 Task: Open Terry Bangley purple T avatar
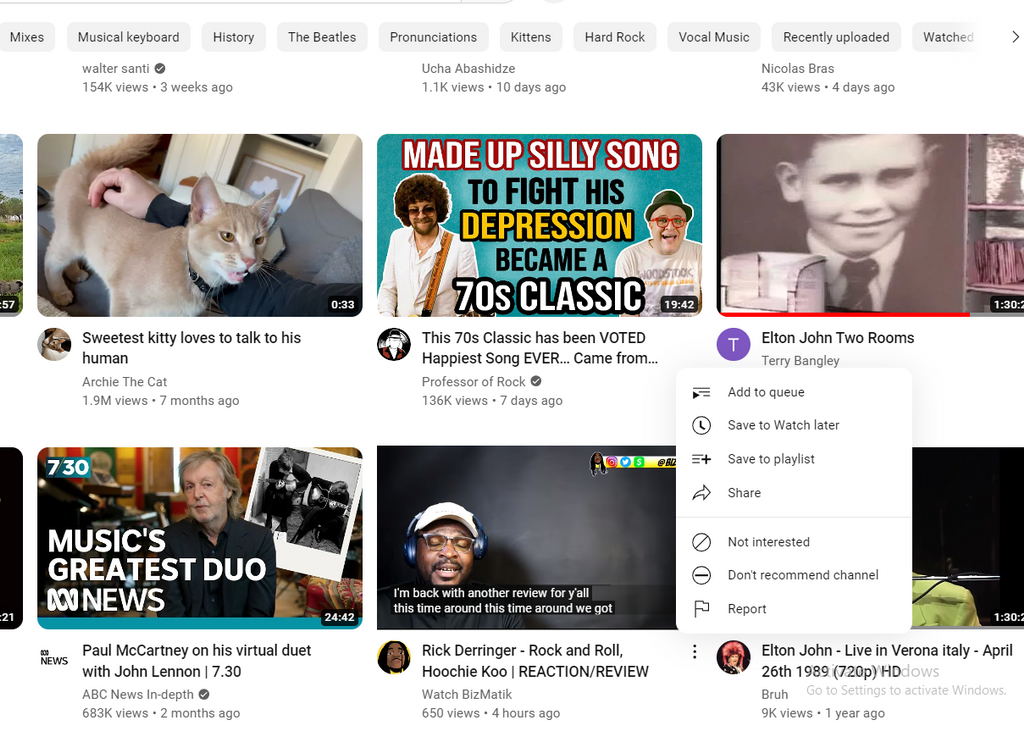click(x=733, y=344)
